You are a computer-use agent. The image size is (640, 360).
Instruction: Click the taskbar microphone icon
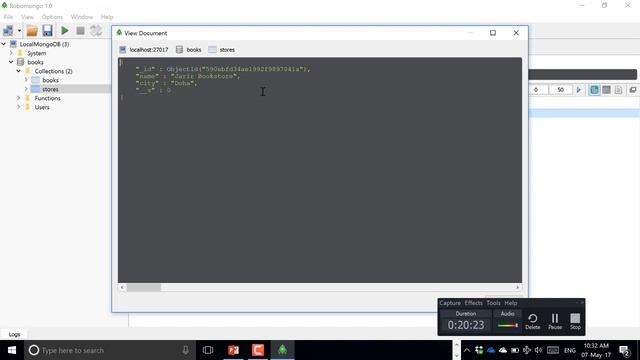click(x=186, y=350)
